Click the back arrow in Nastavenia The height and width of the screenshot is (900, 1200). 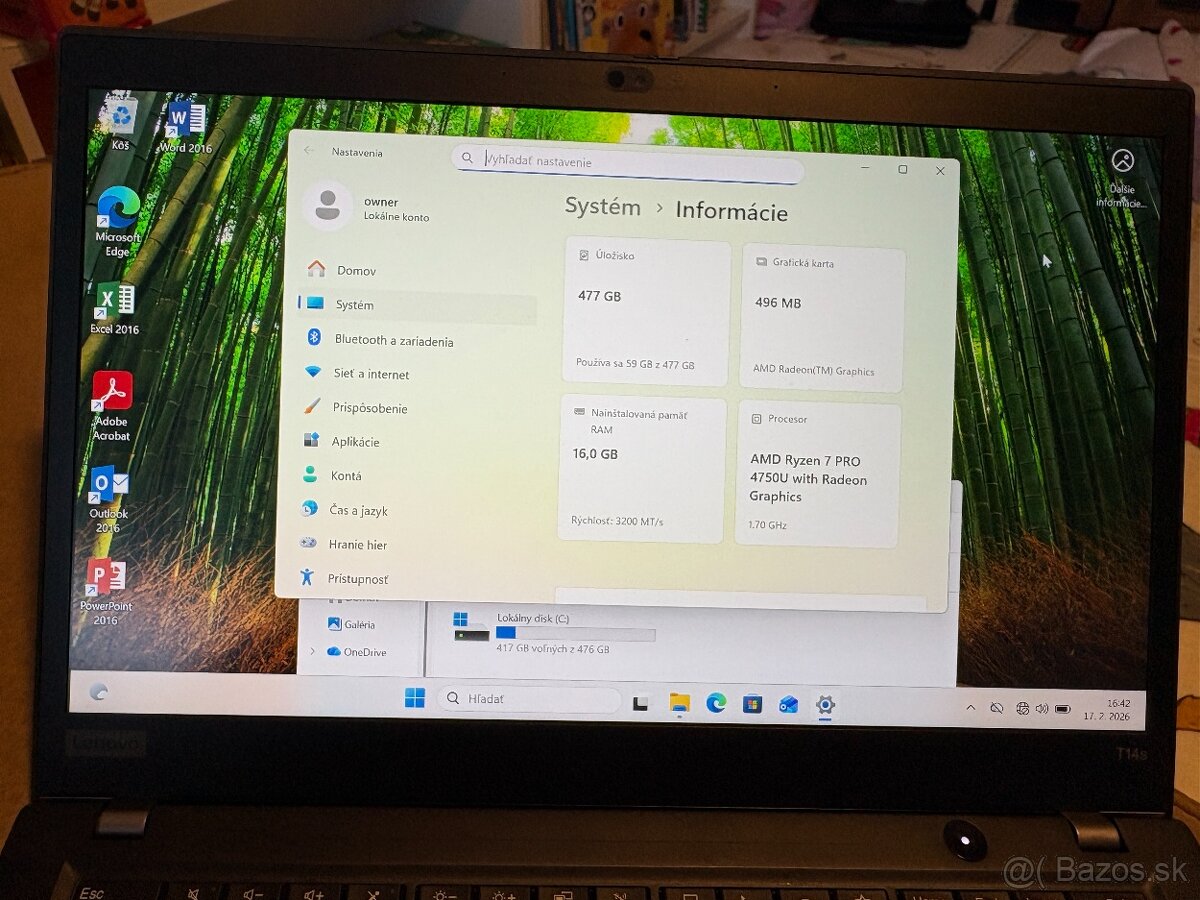tap(309, 149)
